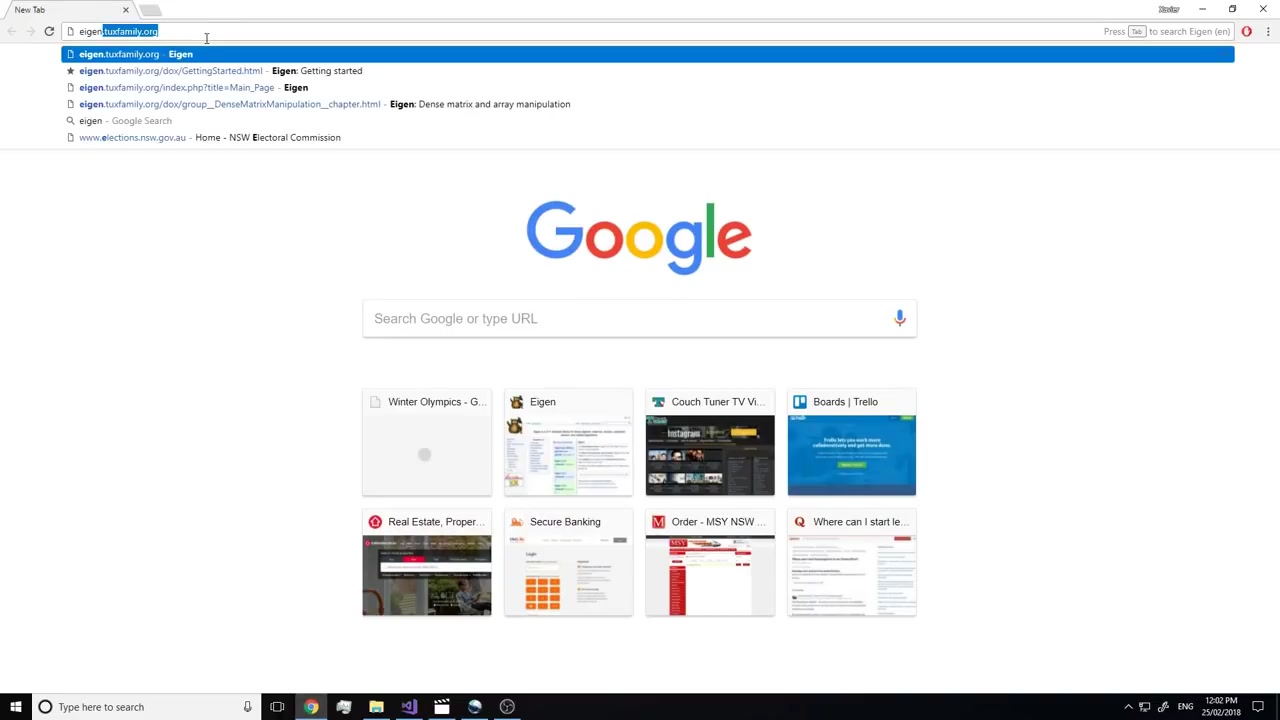The height and width of the screenshot is (720, 1280).
Task: Pick the index.php Main_Page suggestion
Action: tap(648, 87)
